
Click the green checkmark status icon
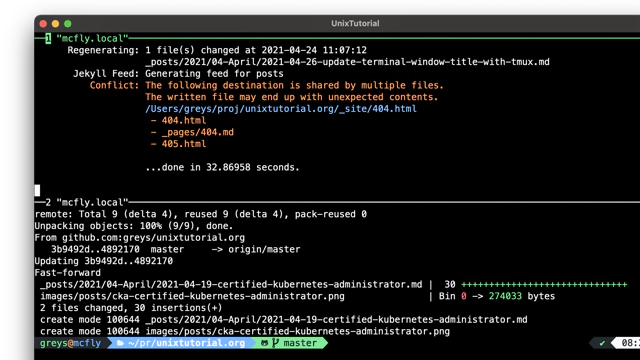click(x=602, y=343)
